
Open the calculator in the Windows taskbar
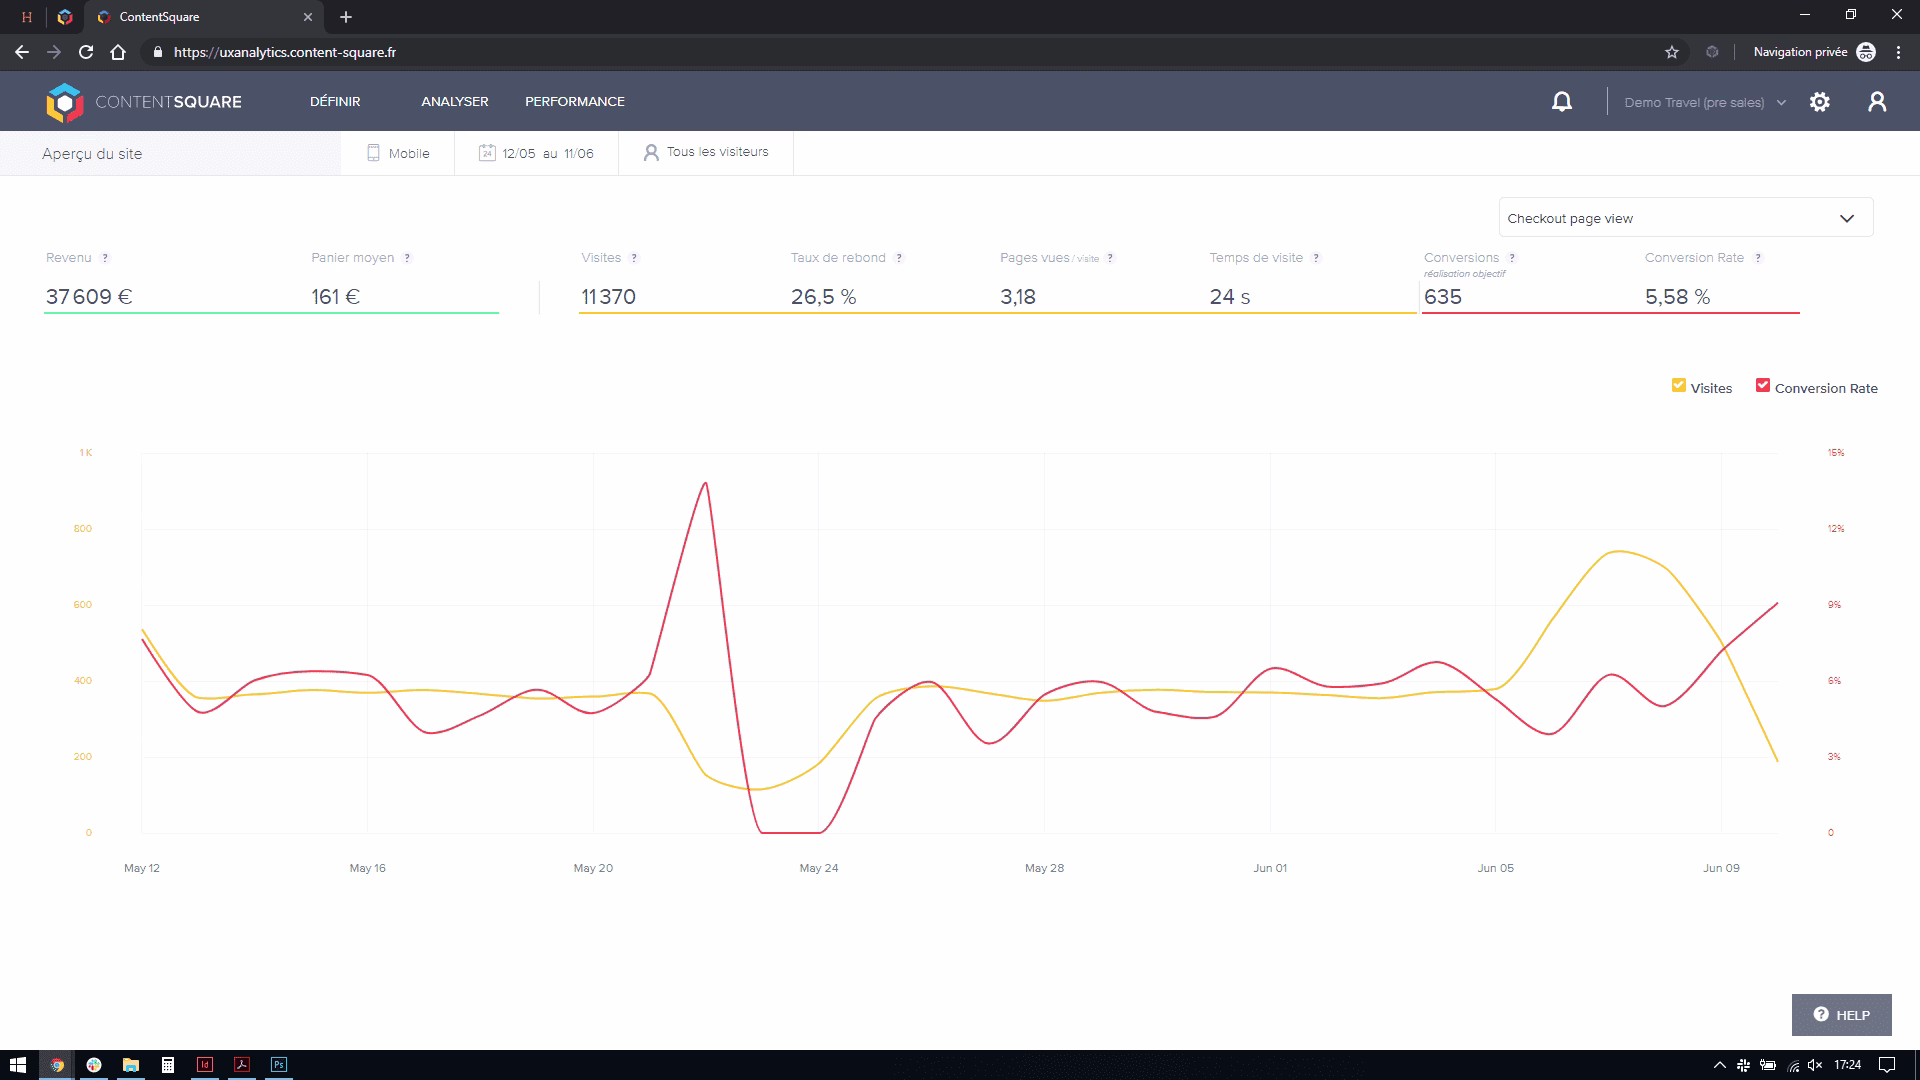[168, 1065]
